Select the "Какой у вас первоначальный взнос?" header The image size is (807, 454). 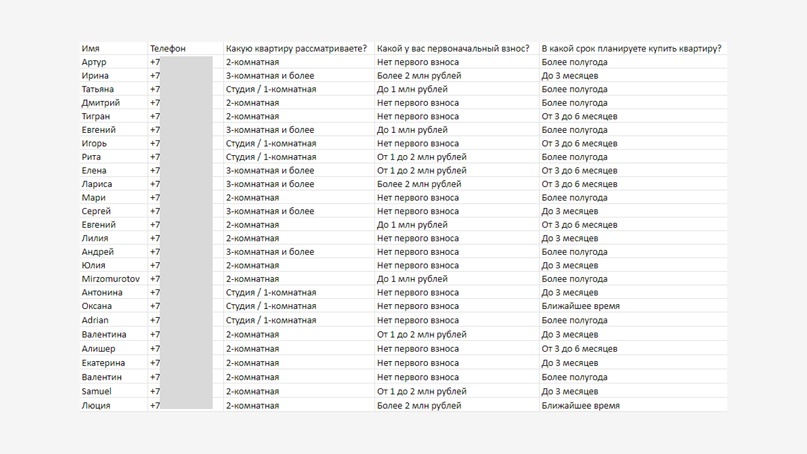coord(453,48)
